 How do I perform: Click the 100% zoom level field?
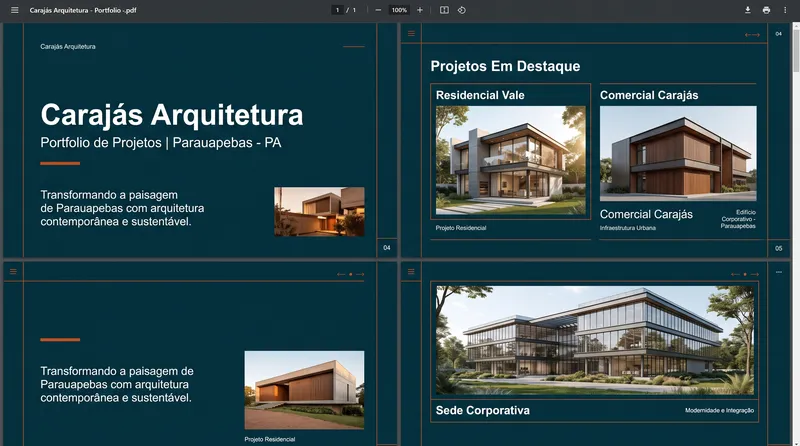click(399, 10)
